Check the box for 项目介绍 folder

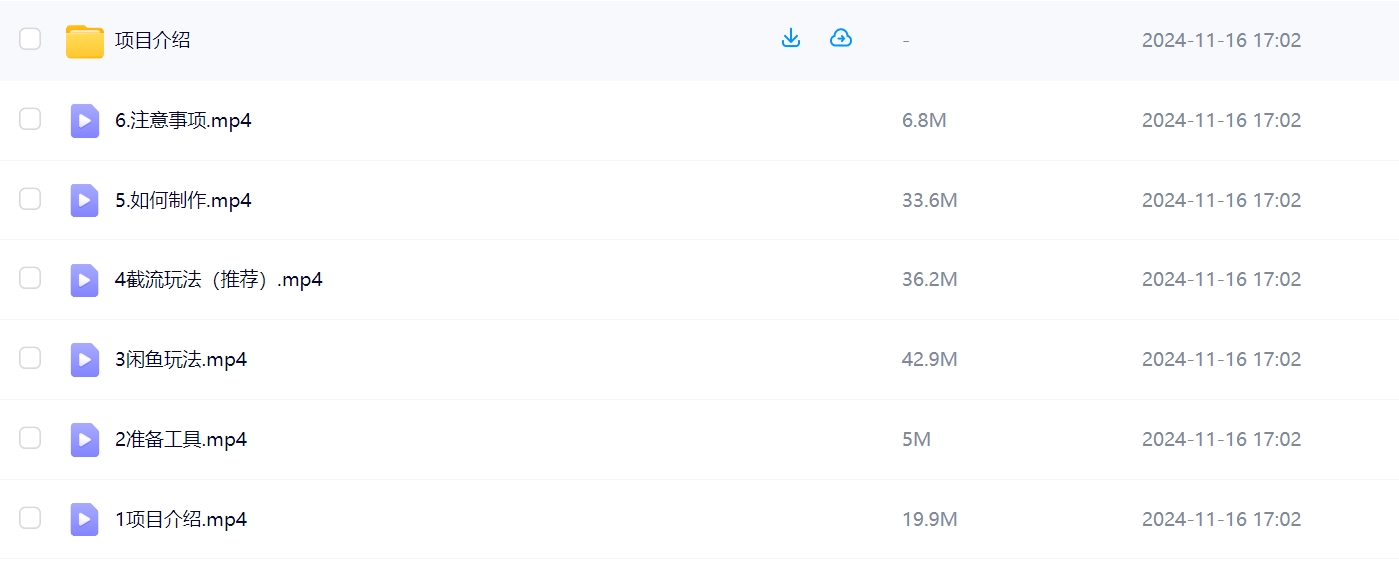30,39
